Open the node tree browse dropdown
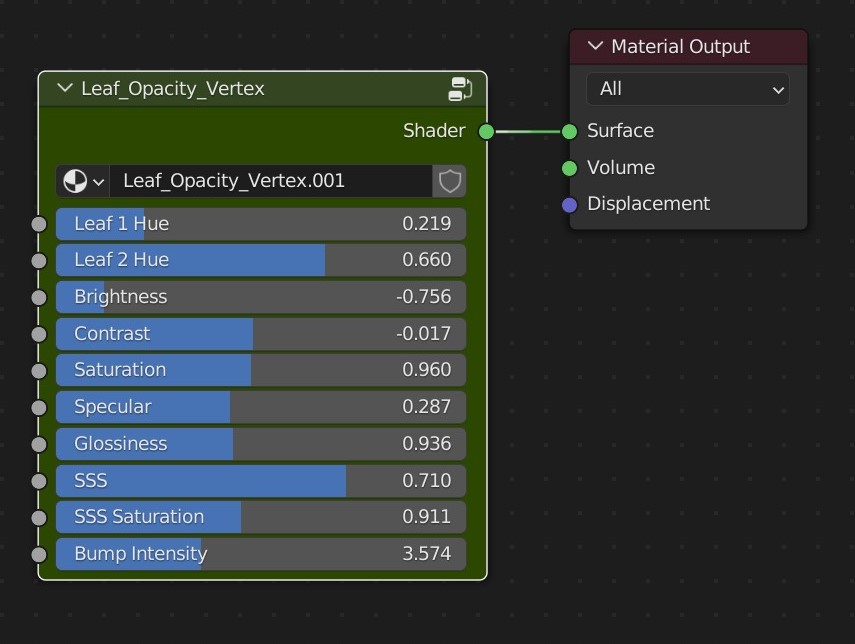 click(84, 181)
